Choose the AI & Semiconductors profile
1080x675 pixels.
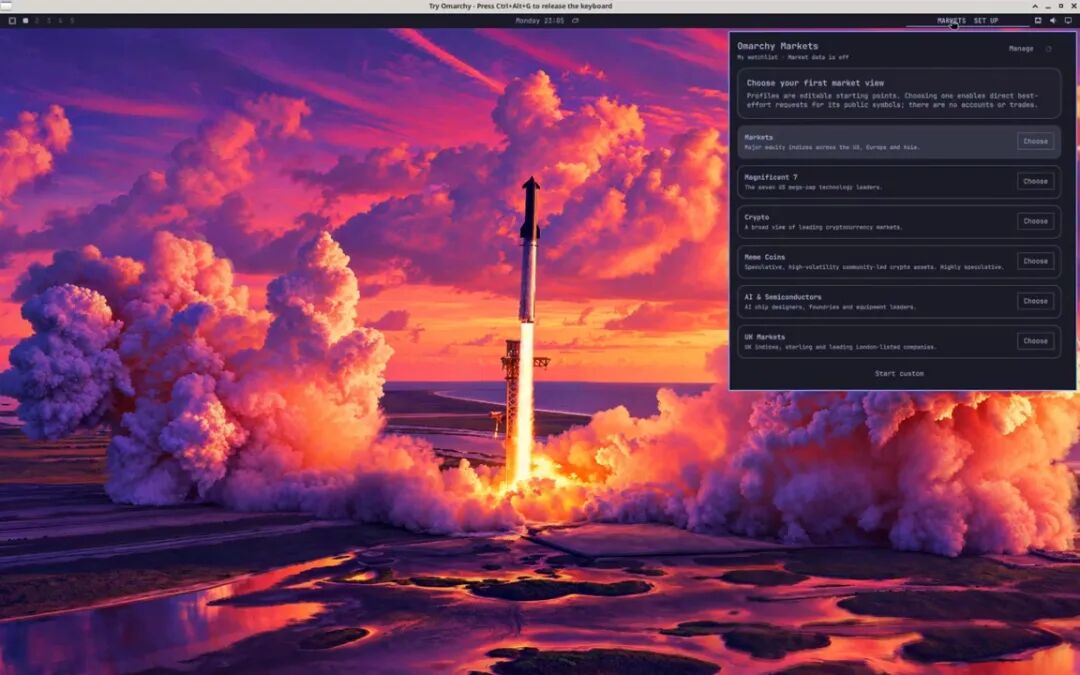point(1035,301)
